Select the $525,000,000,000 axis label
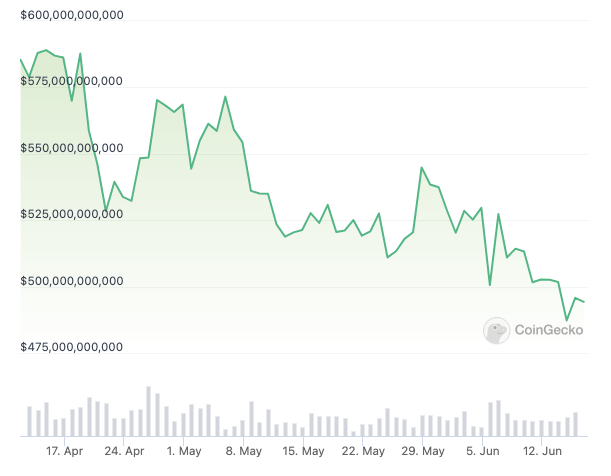The image size is (611, 476). click(x=72, y=214)
